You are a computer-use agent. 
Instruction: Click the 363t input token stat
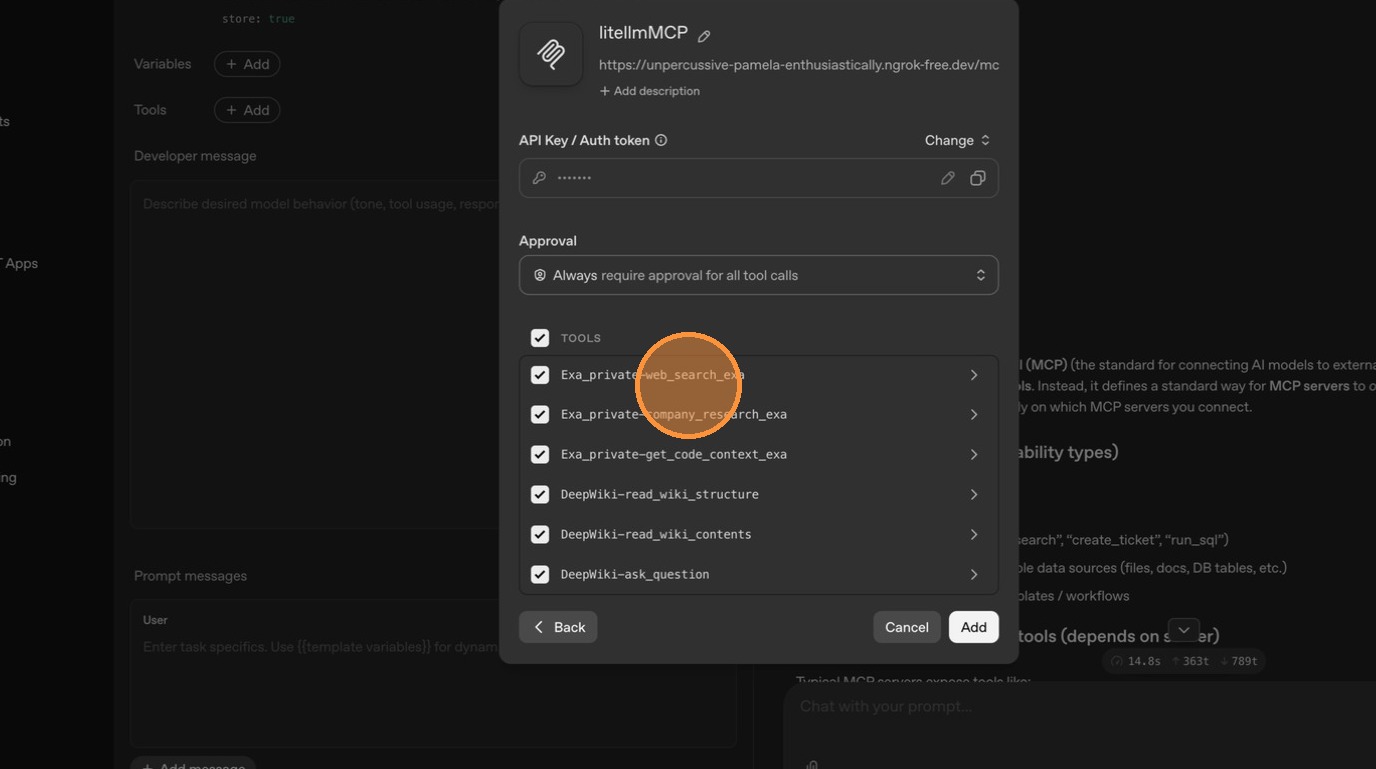coord(1190,661)
